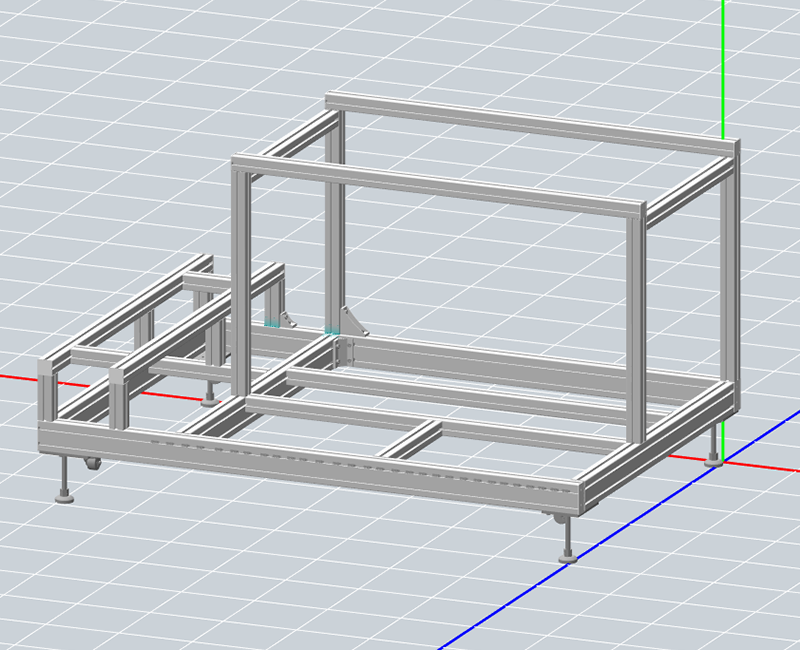Viewport: 800px width, 650px height.
Task: Select the tall front-right vertical post
Action: (x=635, y=330)
